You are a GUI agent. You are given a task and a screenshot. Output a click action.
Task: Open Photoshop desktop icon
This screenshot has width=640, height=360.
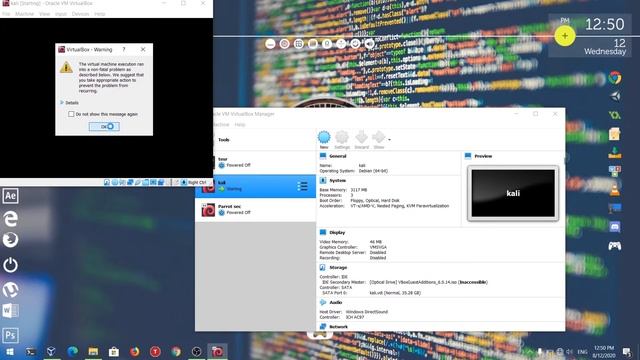[10, 335]
